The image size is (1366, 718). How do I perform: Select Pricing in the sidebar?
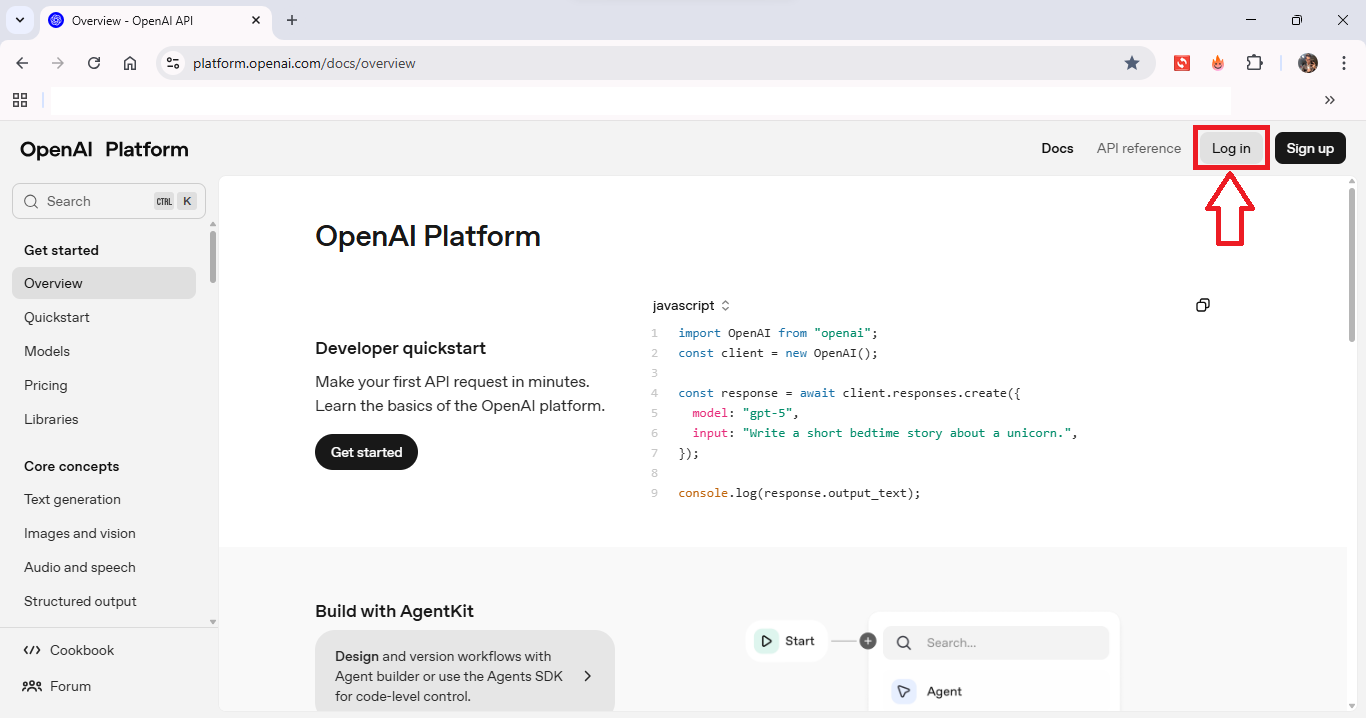(x=46, y=385)
